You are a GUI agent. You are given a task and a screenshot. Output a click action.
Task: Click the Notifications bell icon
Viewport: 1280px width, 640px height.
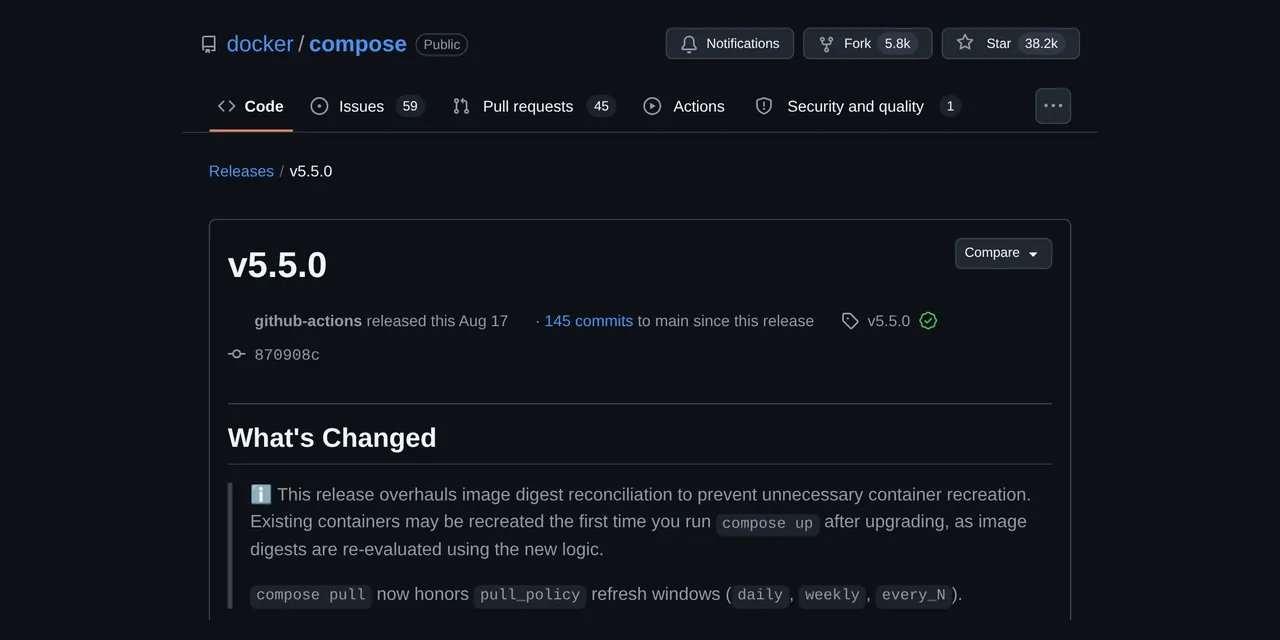coord(689,44)
